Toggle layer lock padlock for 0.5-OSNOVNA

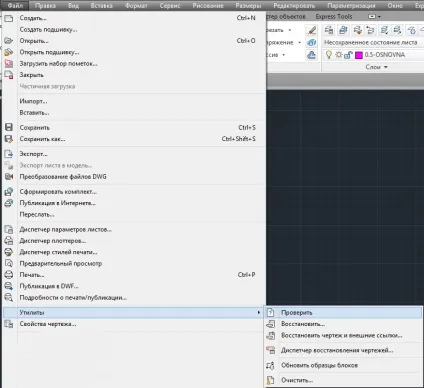click(348, 55)
